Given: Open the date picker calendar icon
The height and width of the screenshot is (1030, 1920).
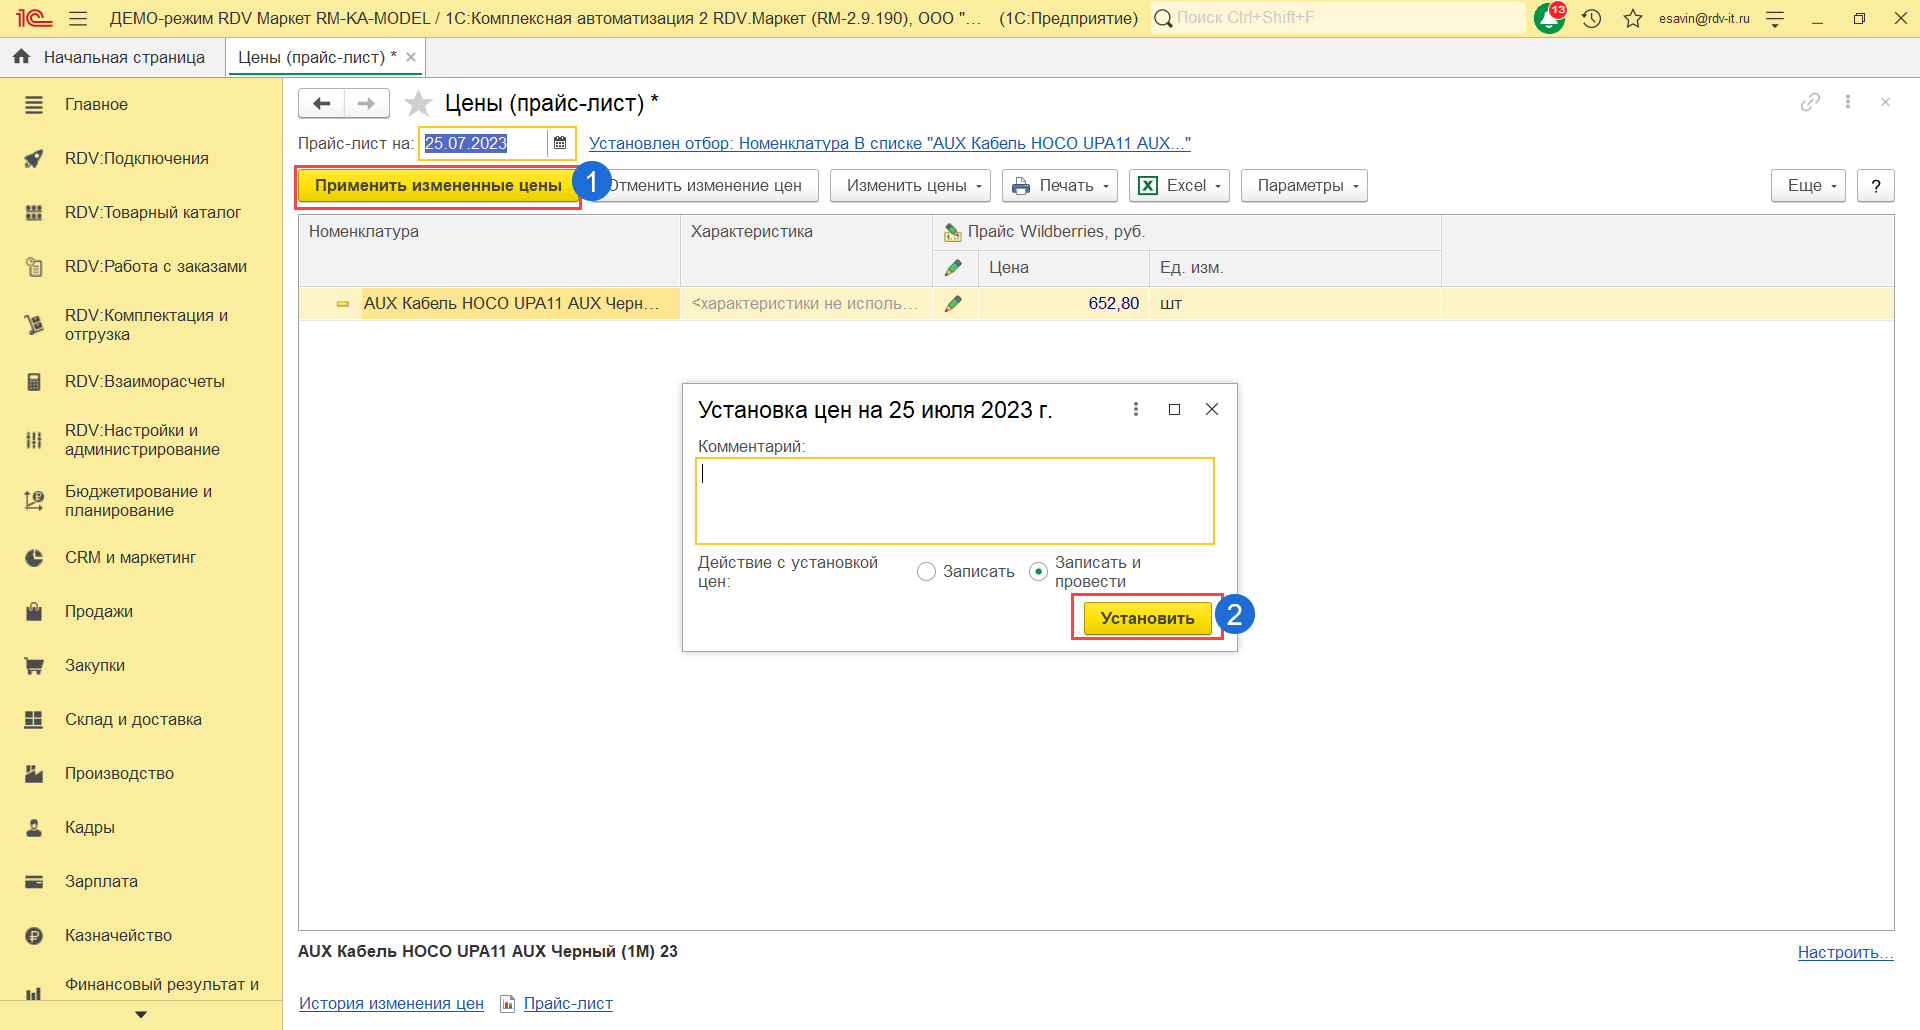Looking at the screenshot, I should (560, 143).
